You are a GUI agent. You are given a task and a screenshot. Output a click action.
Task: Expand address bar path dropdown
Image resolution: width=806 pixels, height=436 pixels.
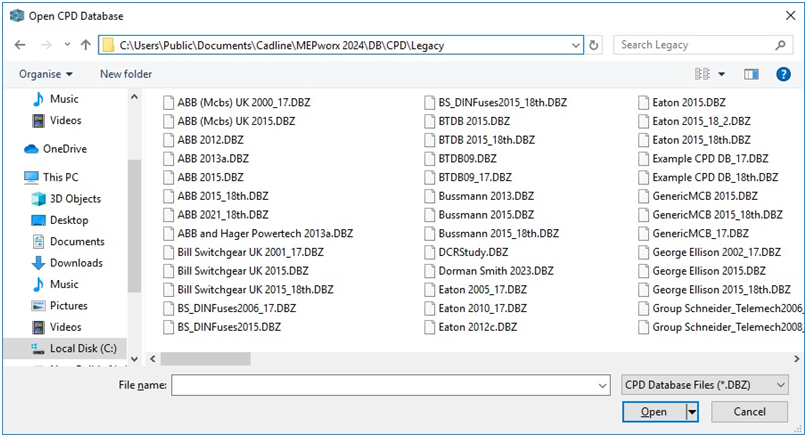[x=576, y=45]
